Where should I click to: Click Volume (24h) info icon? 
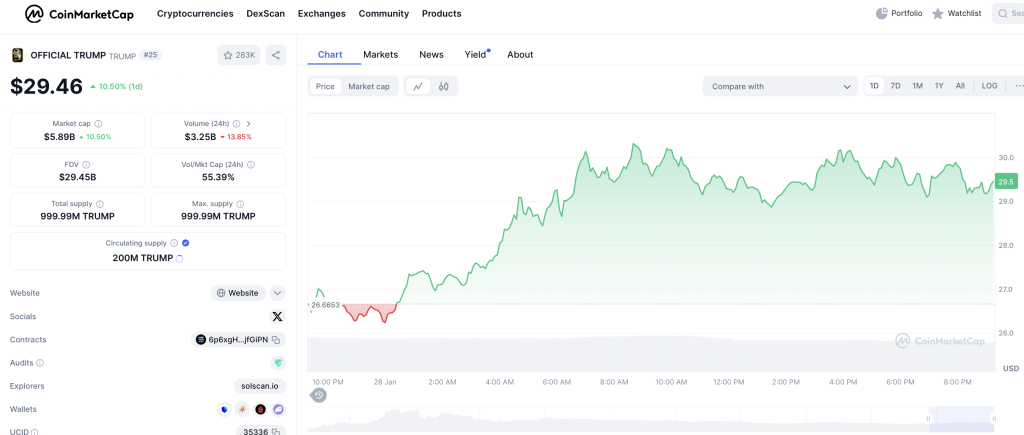click(236, 123)
